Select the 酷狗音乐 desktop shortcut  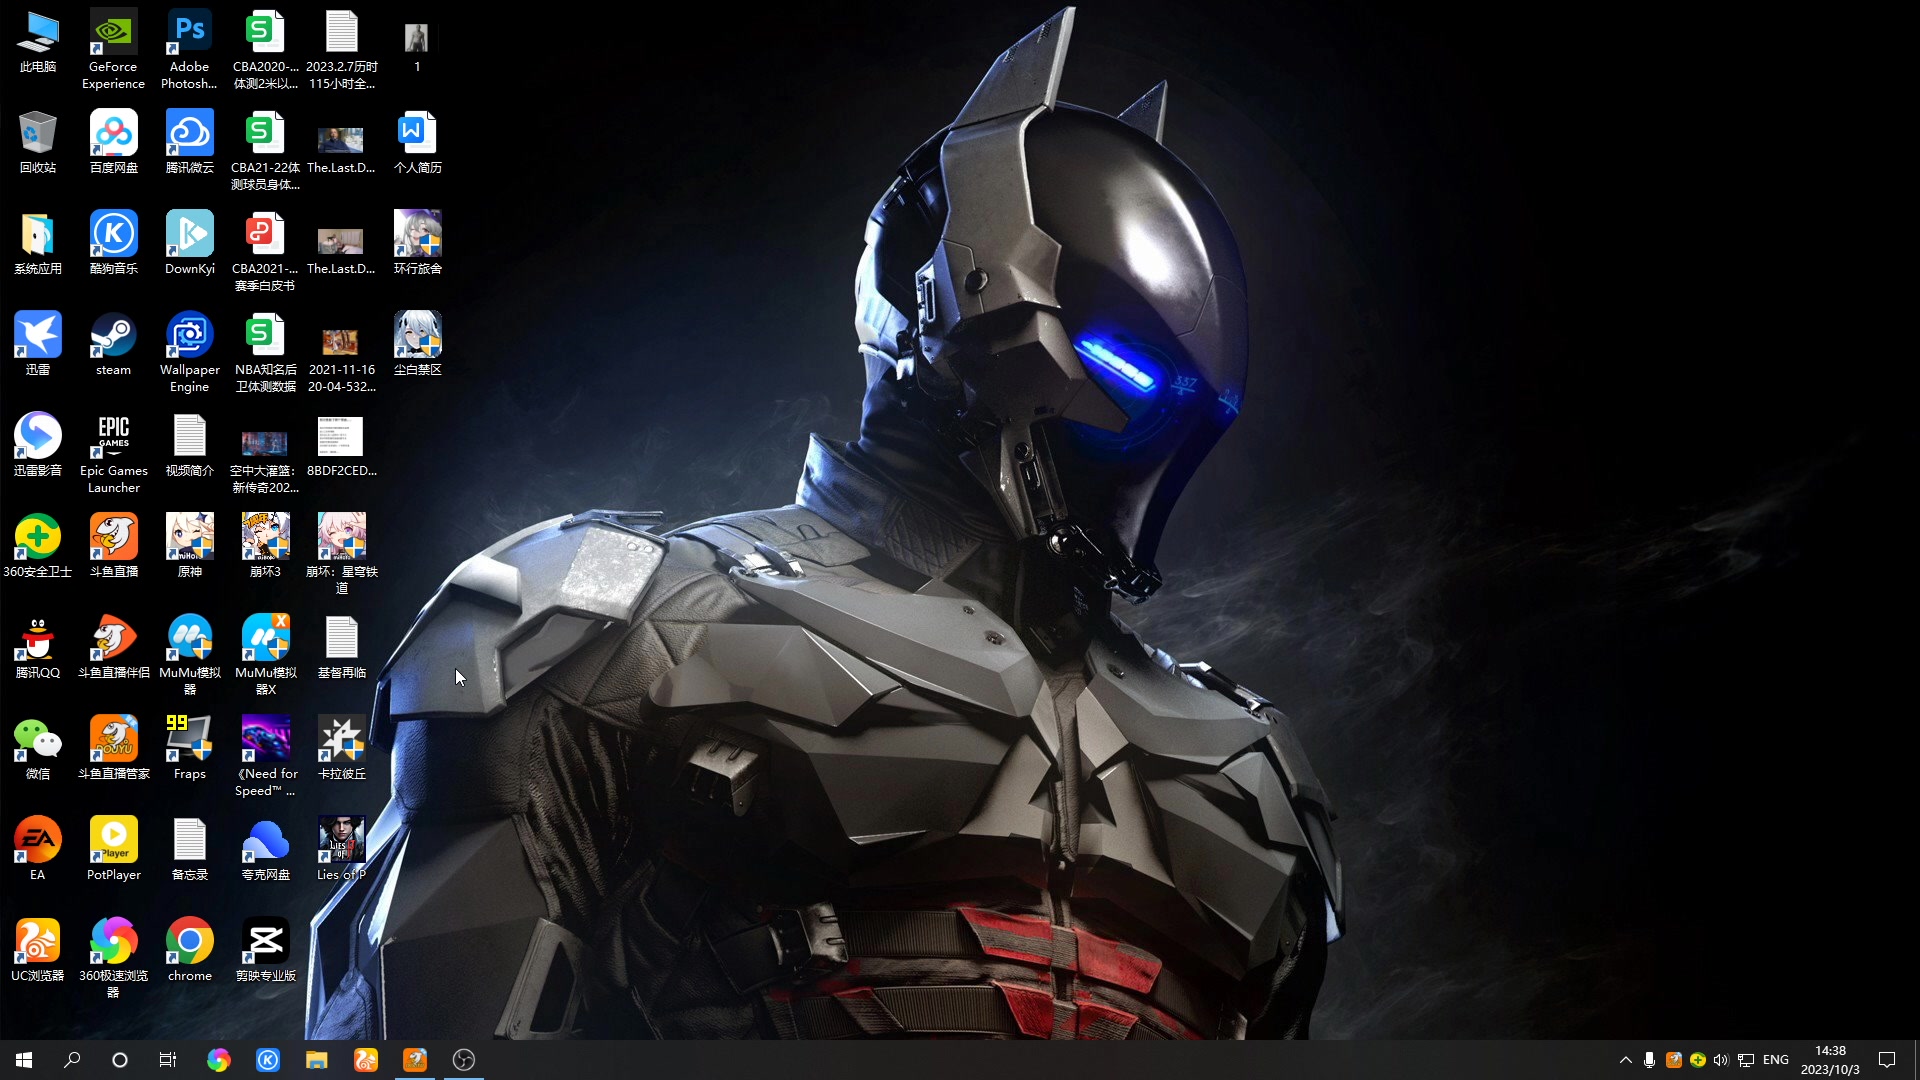click(114, 244)
